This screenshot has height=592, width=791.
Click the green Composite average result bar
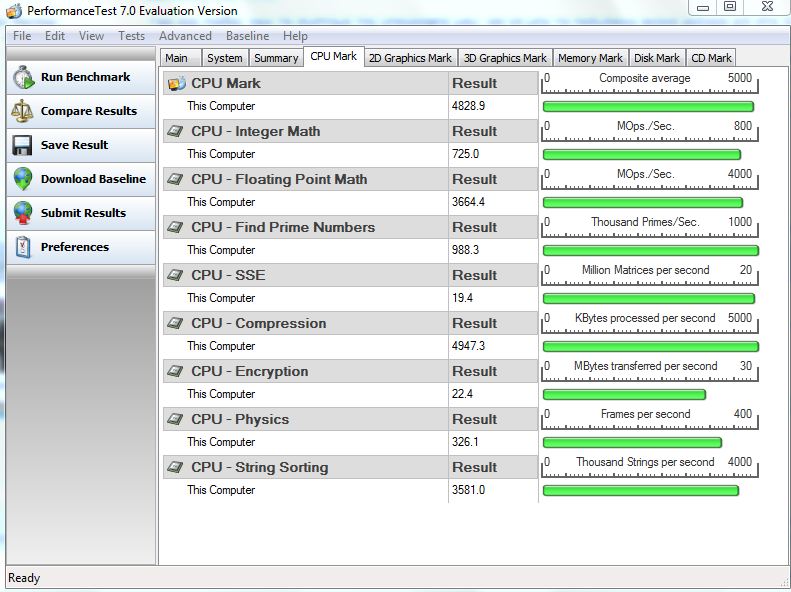pos(648,106)
